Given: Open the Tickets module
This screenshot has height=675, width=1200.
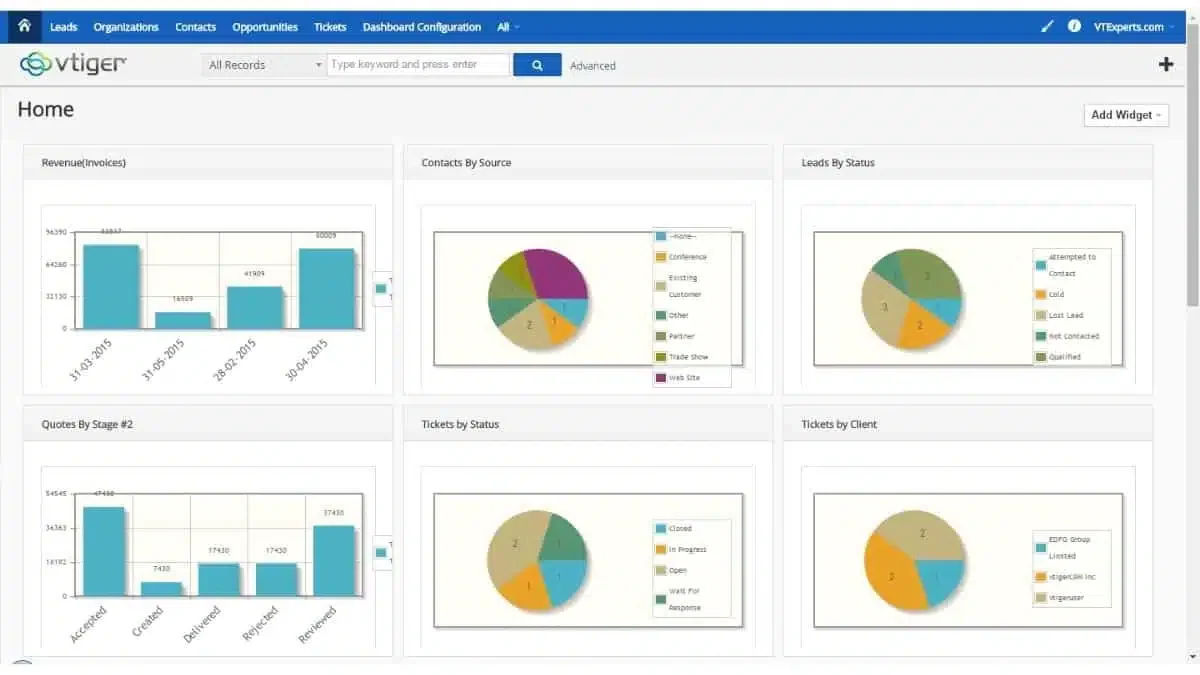Looking at the screenshot, I should pos(330,27).
